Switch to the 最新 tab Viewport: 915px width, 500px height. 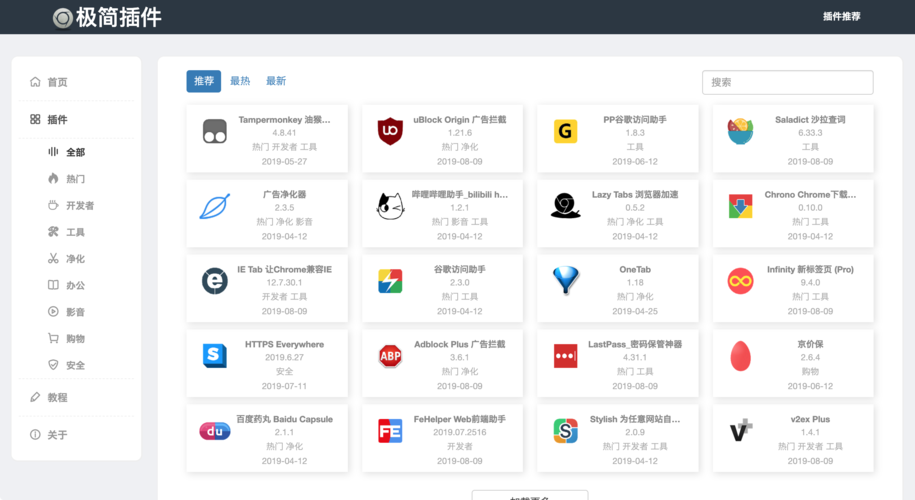tap(276, 81)
